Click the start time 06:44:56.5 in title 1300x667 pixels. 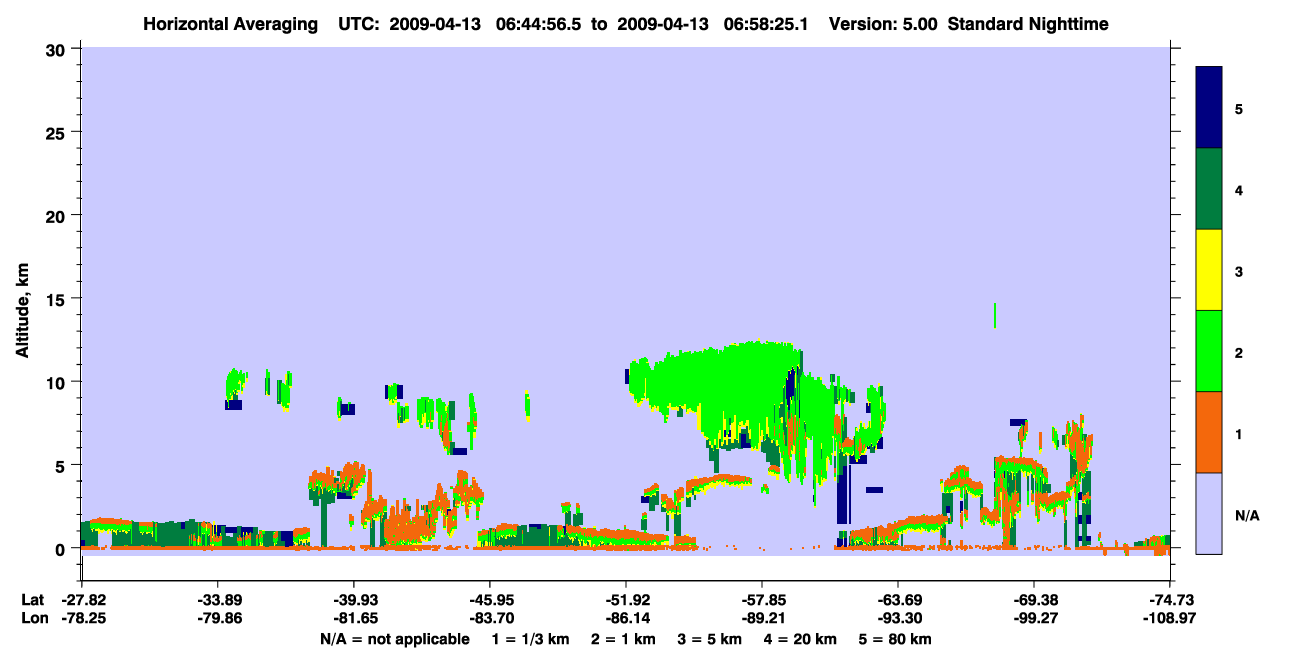(x=539, y=23)
